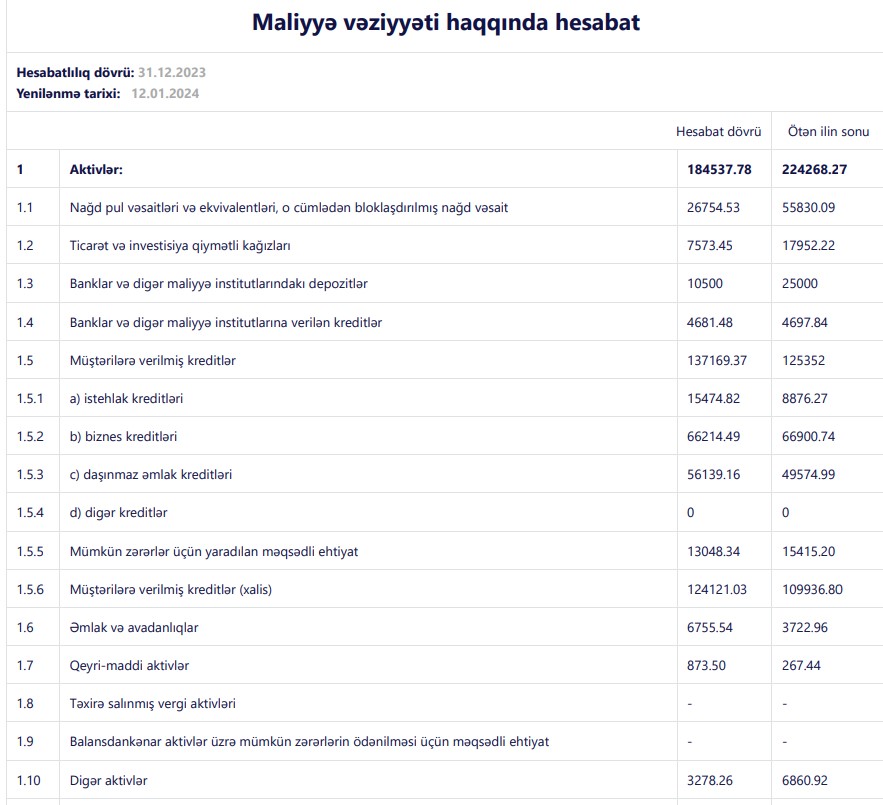This screenshot has width=883, height=805.
Task: Click the 'a) istehlak kreditləri' row label
Action: tap(126, 398)
